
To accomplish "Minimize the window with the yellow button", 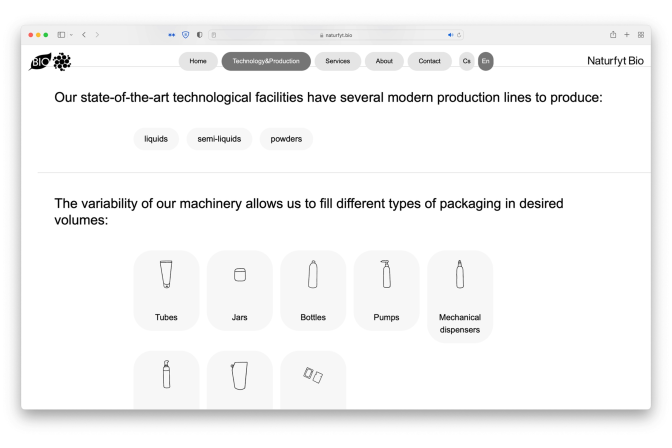I will coord(38,35).
